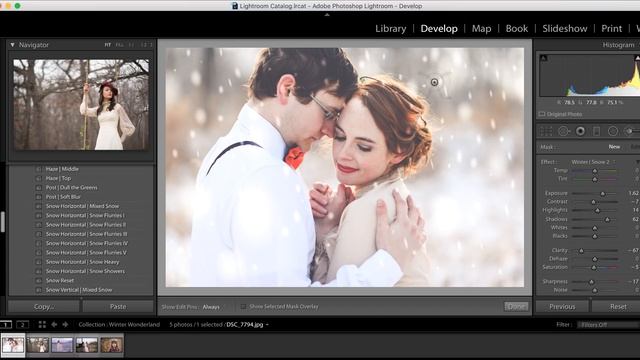This screenshot has height=360, width=640.
Task: Open DSC_7794.jpg filename dropdown arrow
Action: pos(267,325)
